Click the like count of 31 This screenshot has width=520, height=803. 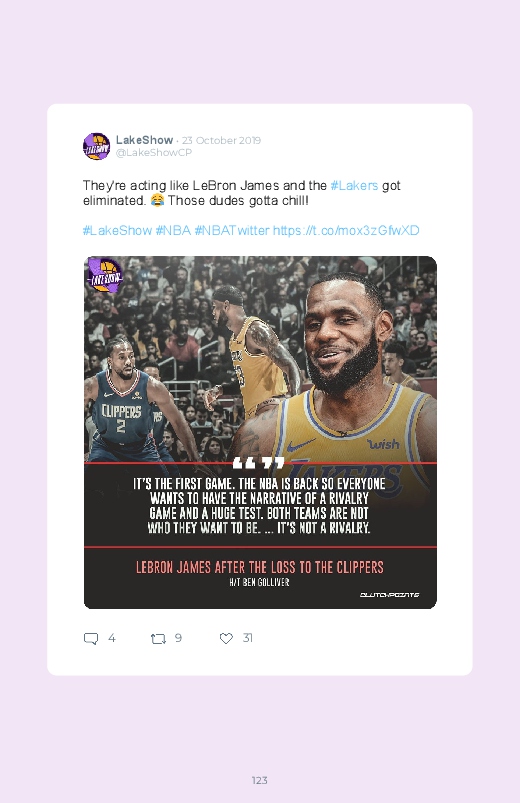coord(247,638)
